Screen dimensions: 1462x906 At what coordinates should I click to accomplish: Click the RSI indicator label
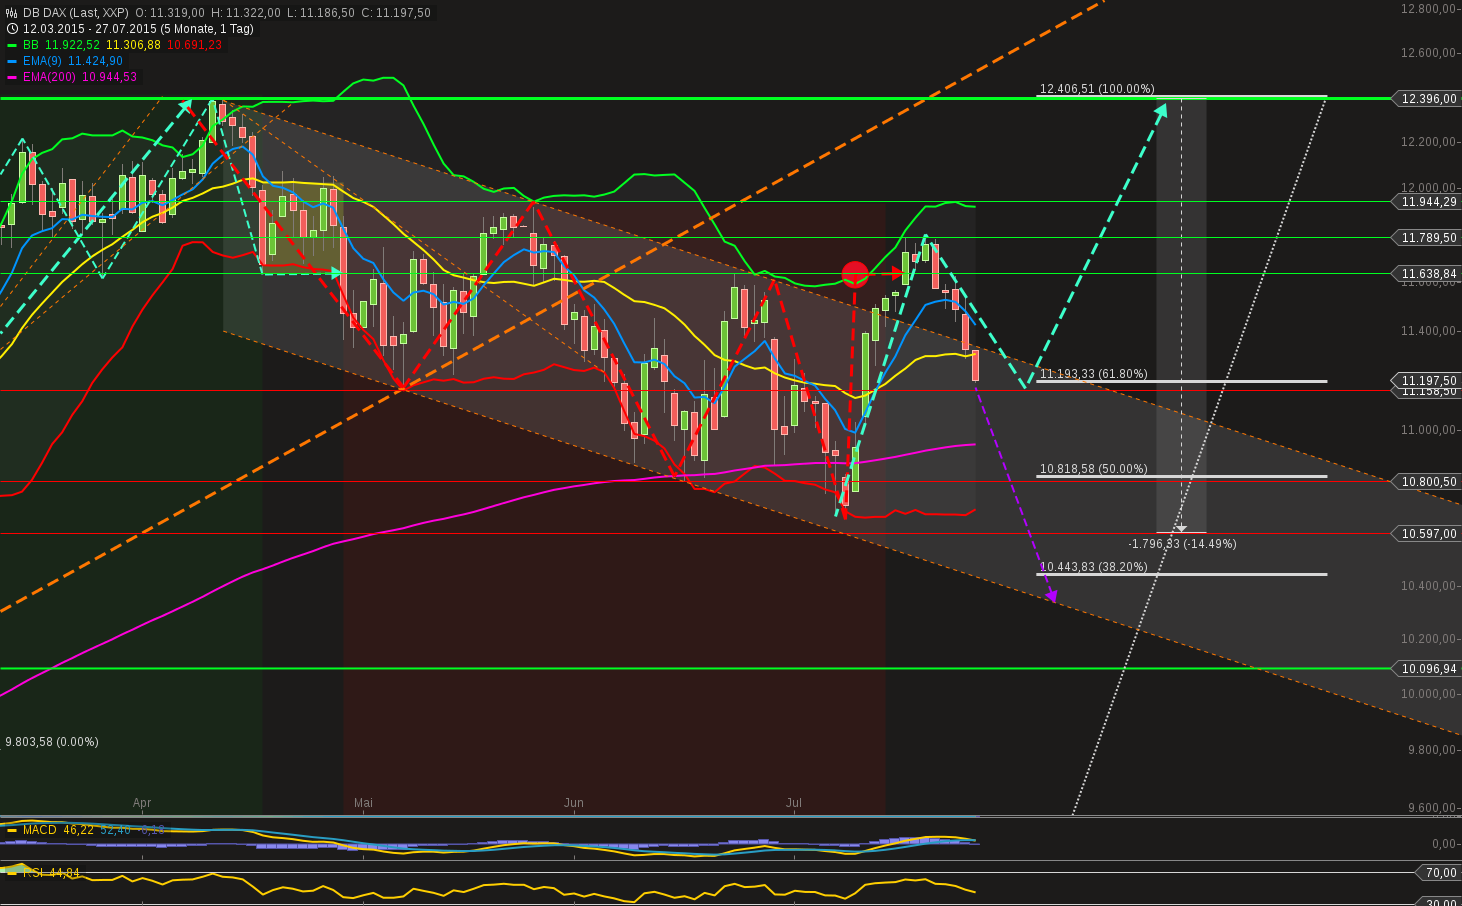pyautogui.click(x=33, y=873)
